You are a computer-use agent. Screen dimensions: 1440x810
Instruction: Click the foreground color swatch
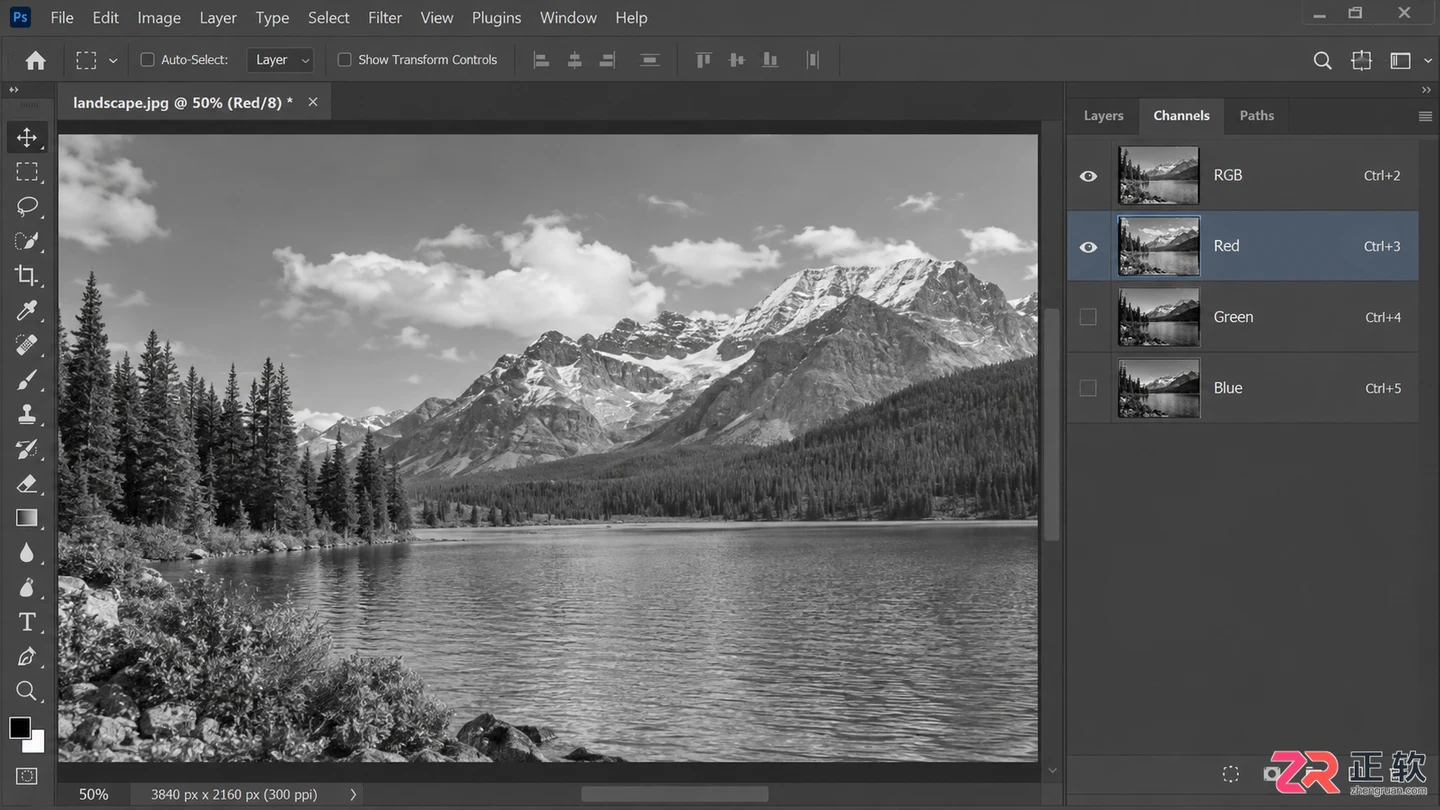click(x=20, y=728)
